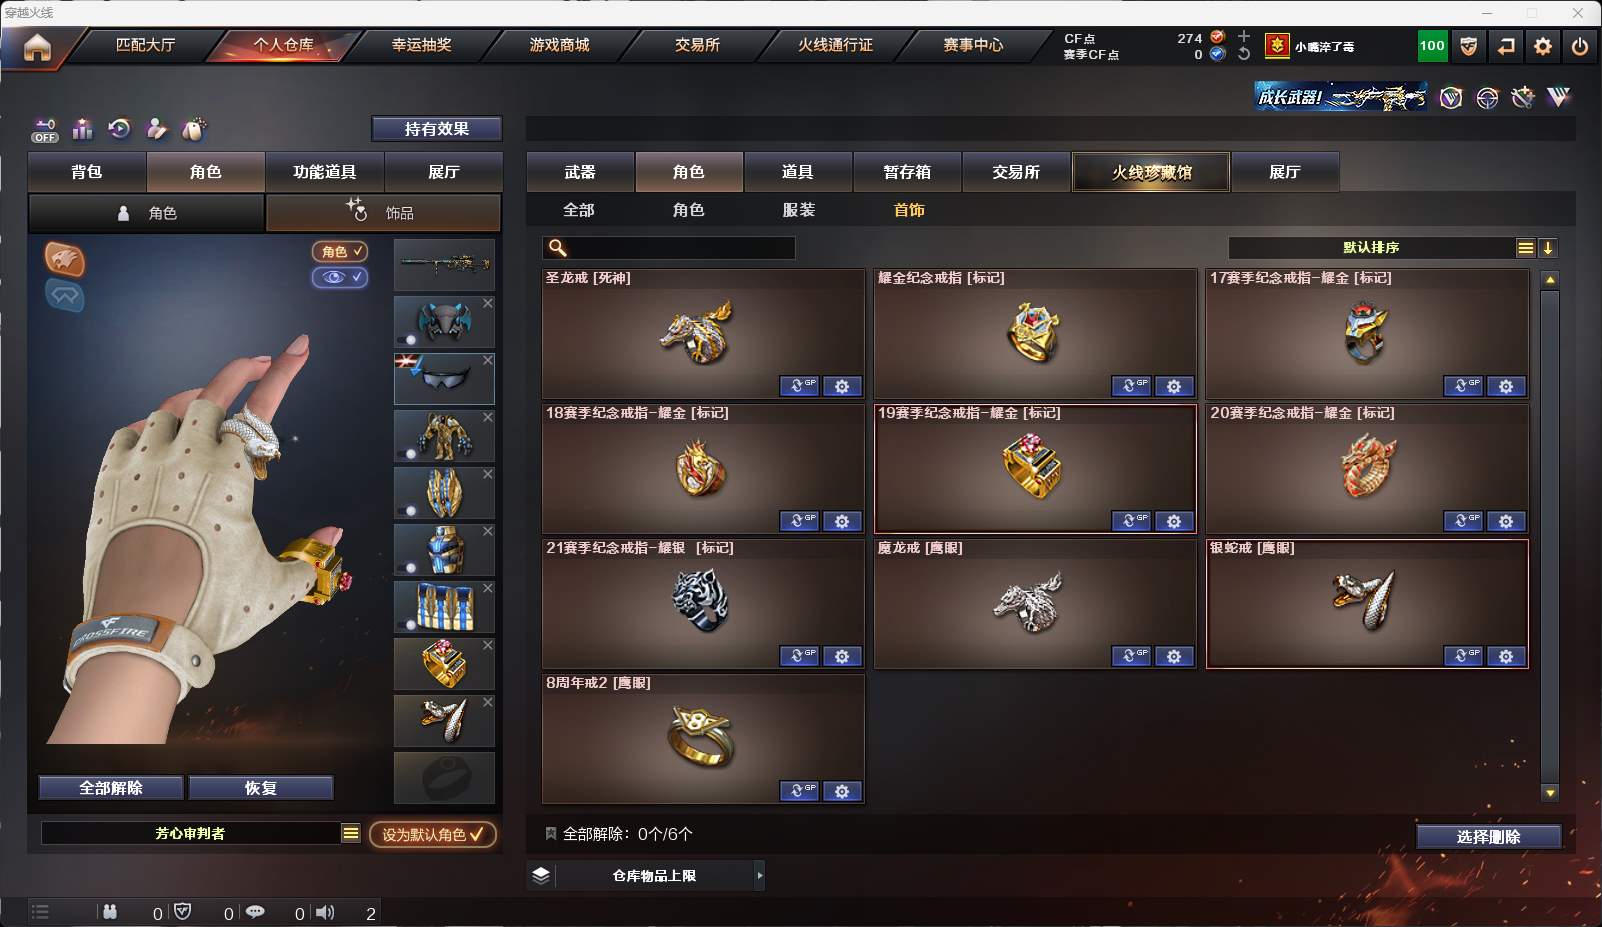Remove the sunglasses equipped slot
Image resolution: width=1602 pixels, height=927 pixels.
(488, 360)
